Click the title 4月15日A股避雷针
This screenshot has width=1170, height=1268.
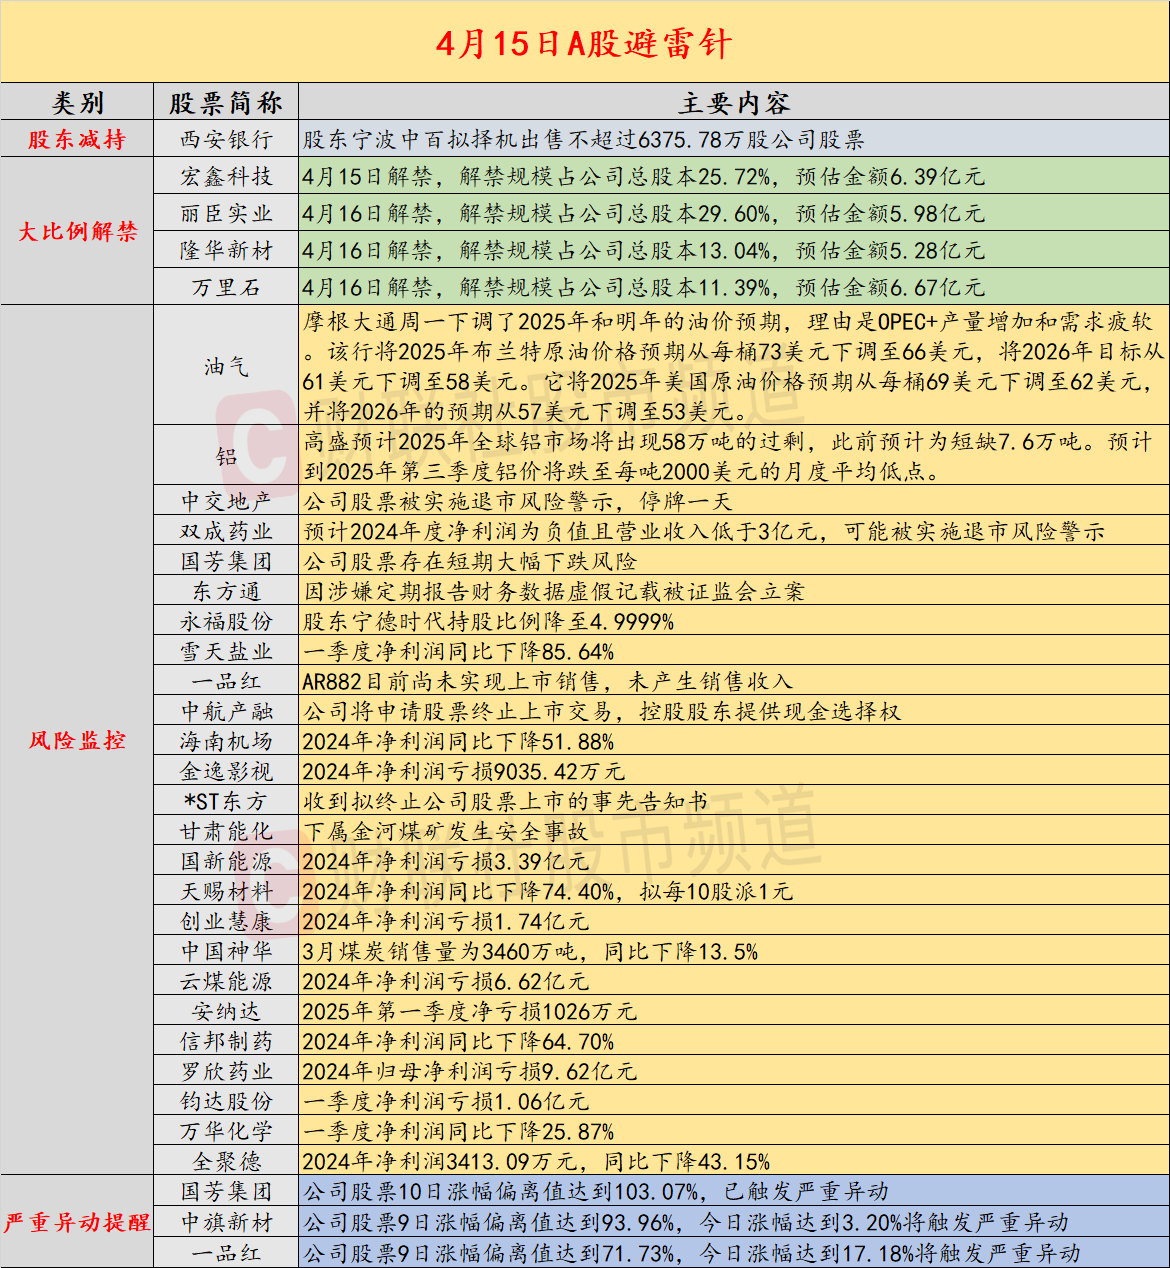pos(584,43)
